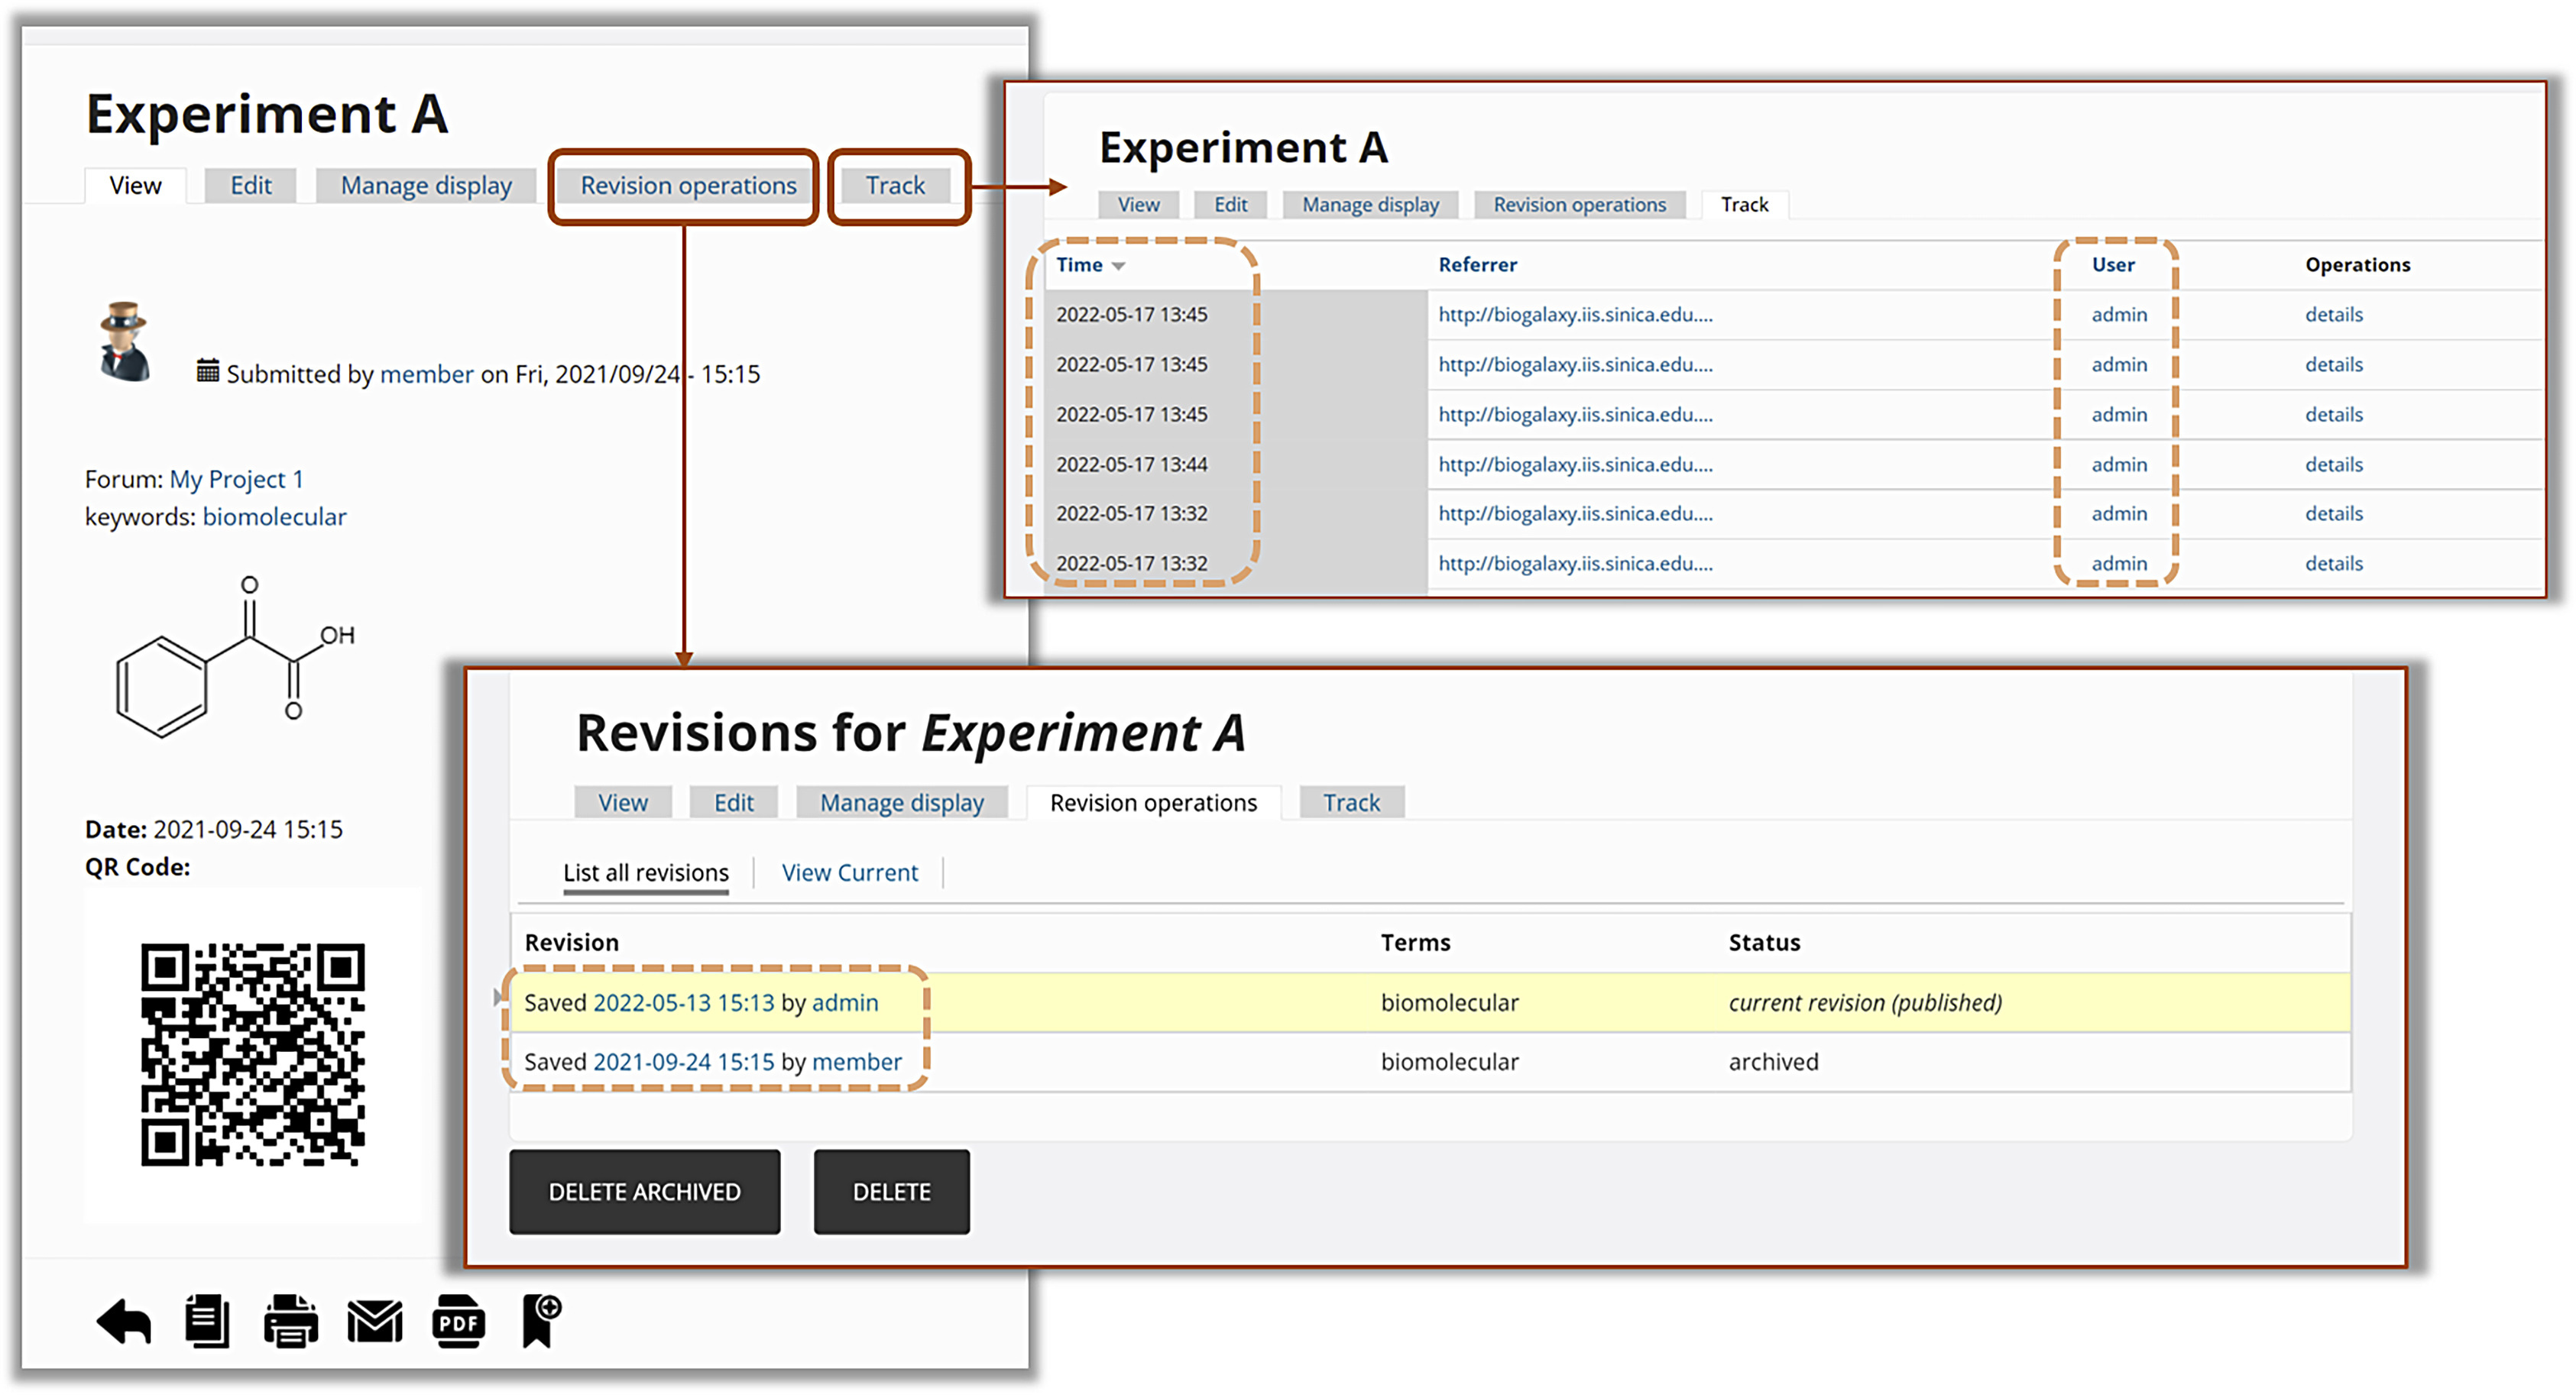Image resolution: width=2576 pixels, height=1395 pixels.
Task: Select Edit tab in the Track panel
Action: [x=1230, y=205]
